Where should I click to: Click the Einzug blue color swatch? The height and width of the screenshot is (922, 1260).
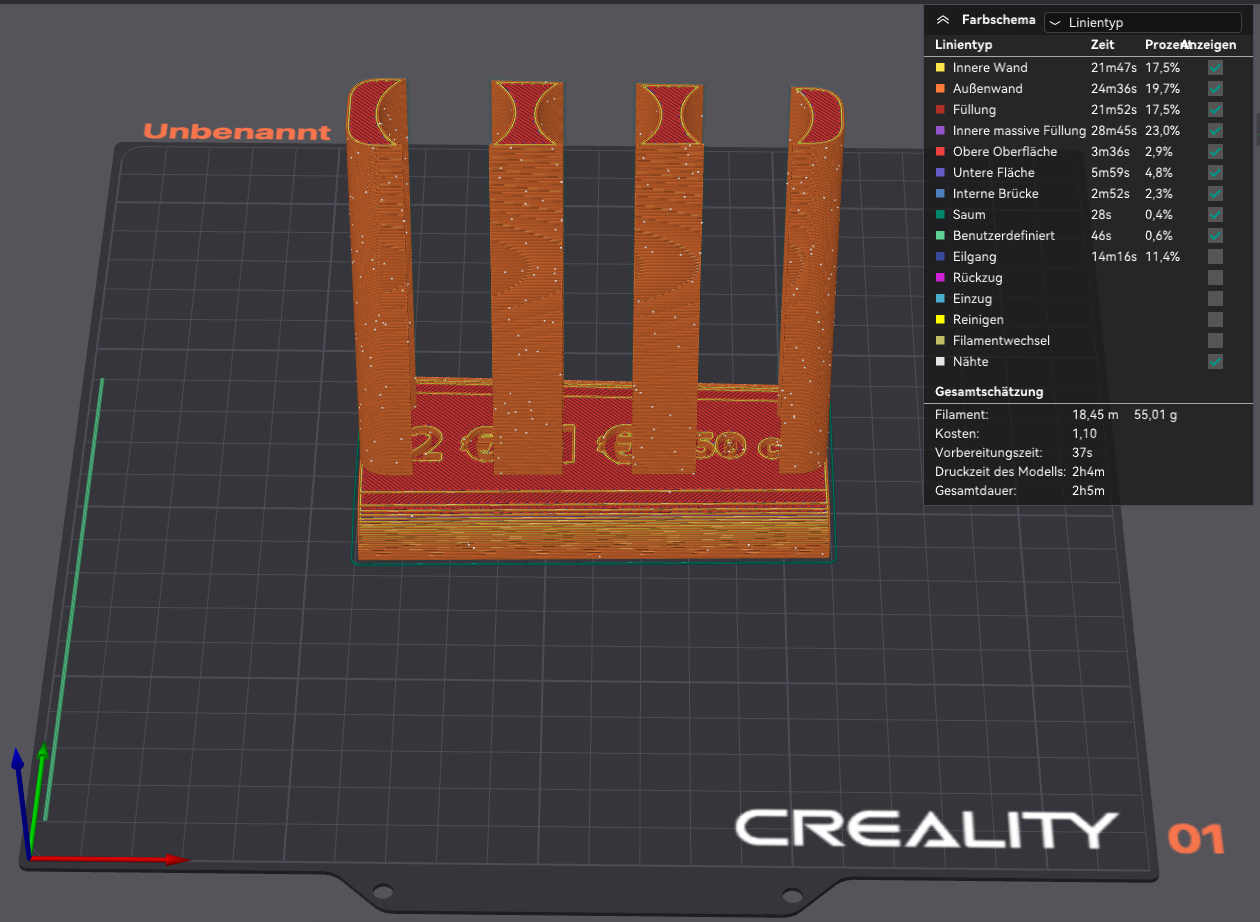[940, 299]
